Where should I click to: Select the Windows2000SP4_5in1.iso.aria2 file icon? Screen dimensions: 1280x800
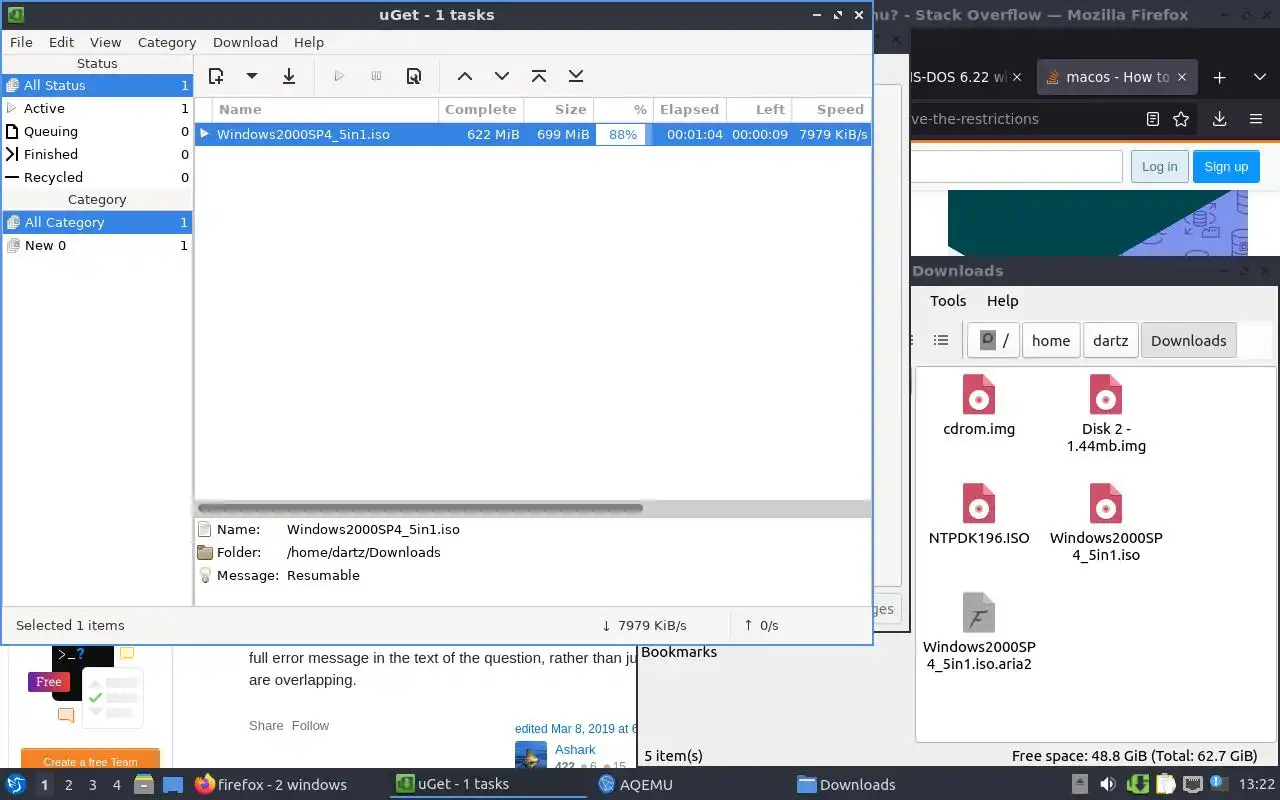(x=979, y=612)
